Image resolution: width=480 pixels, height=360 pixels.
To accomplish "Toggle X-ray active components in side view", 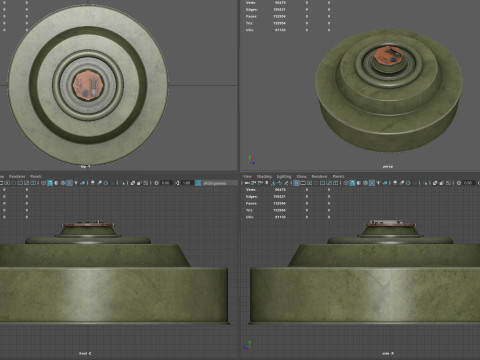I will (441, 183).
